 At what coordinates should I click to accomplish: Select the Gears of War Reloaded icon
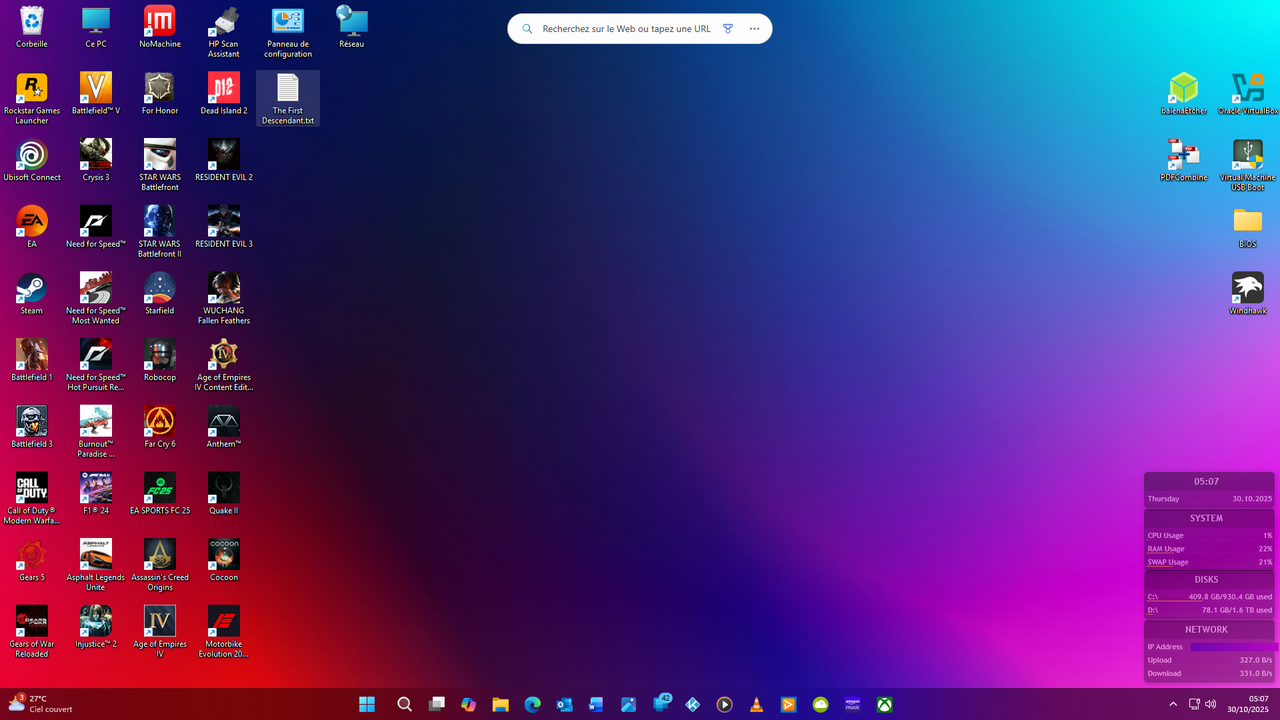(32, 632)
